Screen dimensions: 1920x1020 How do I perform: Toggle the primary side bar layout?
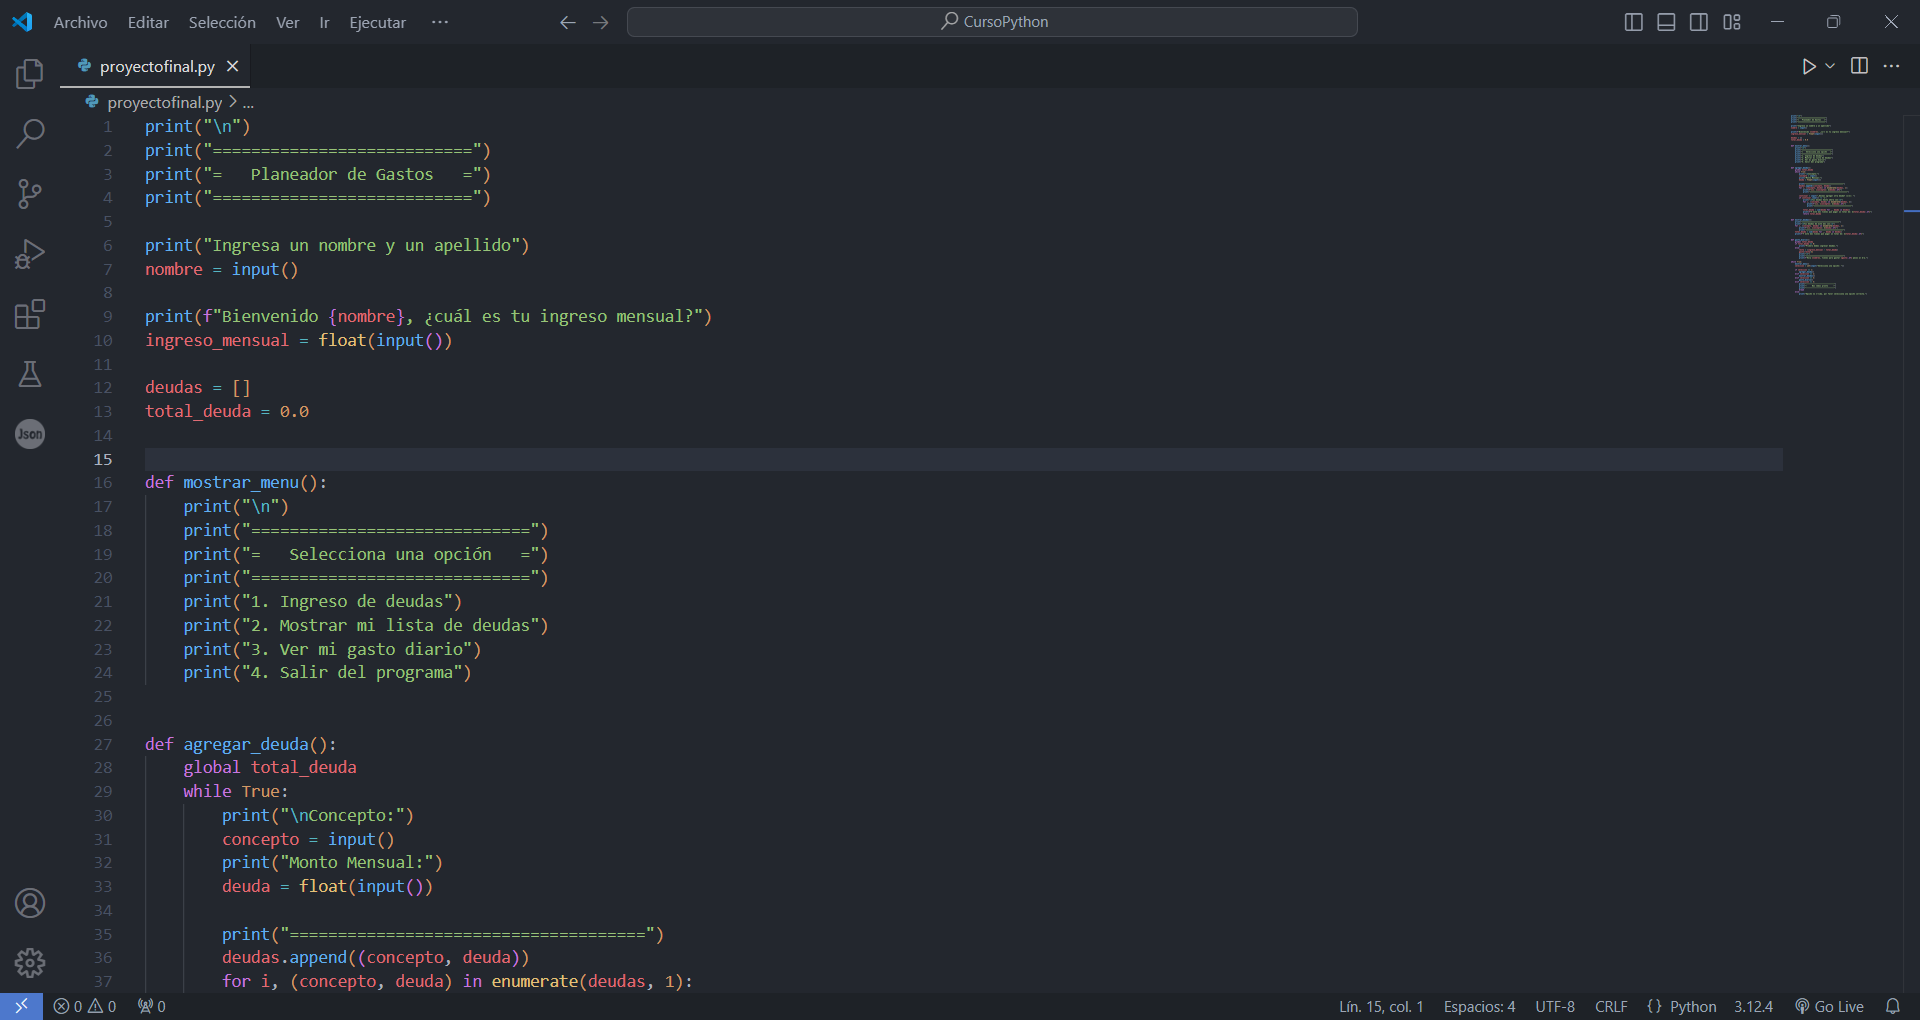click(x=1633, y=22)
